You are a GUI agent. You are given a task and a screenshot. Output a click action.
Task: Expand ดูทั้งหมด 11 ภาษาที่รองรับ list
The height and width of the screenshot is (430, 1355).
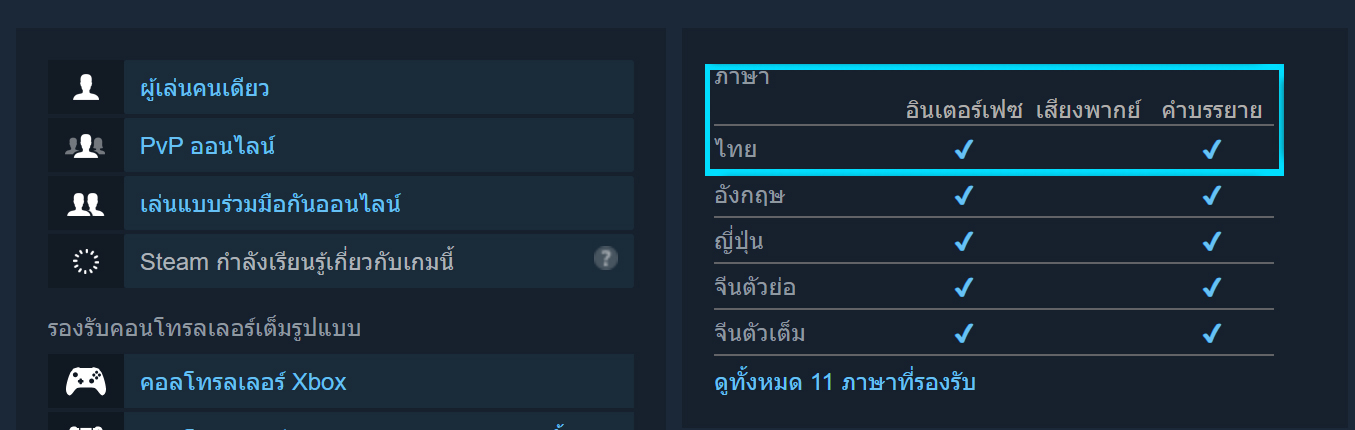[x=845, y=382]
